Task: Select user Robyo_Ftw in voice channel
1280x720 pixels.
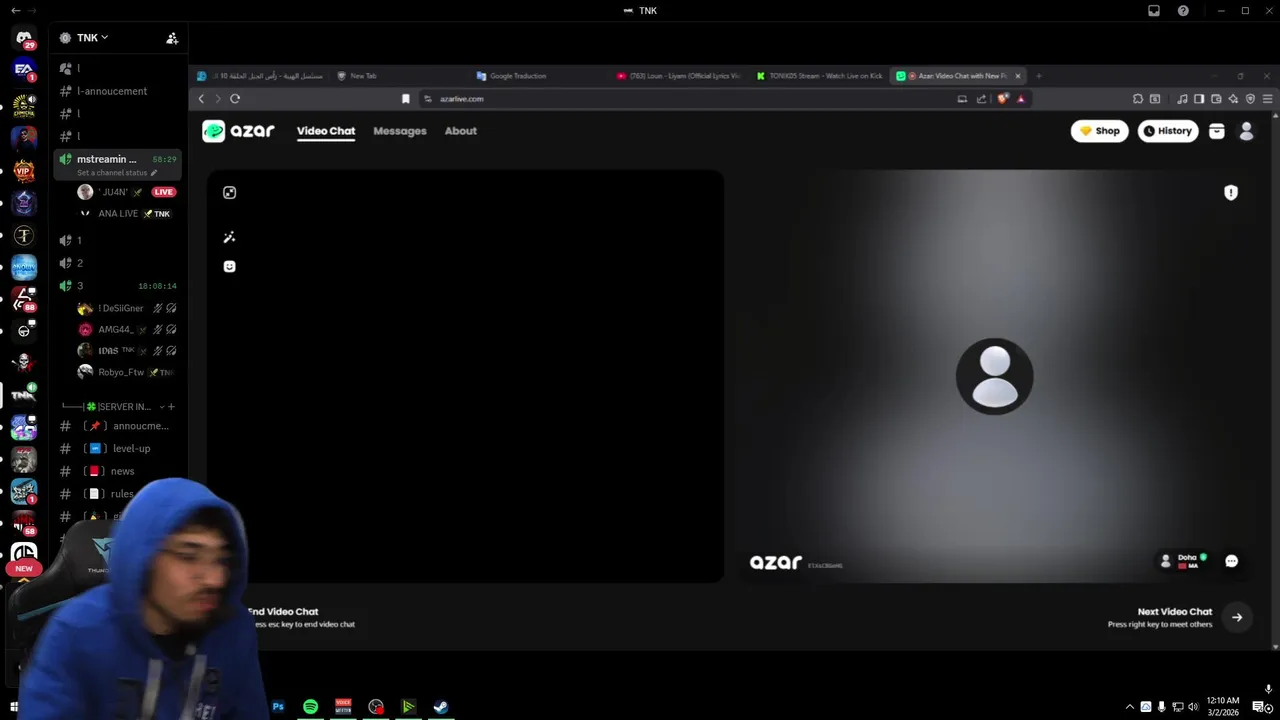Action: (x=127, y=372)
